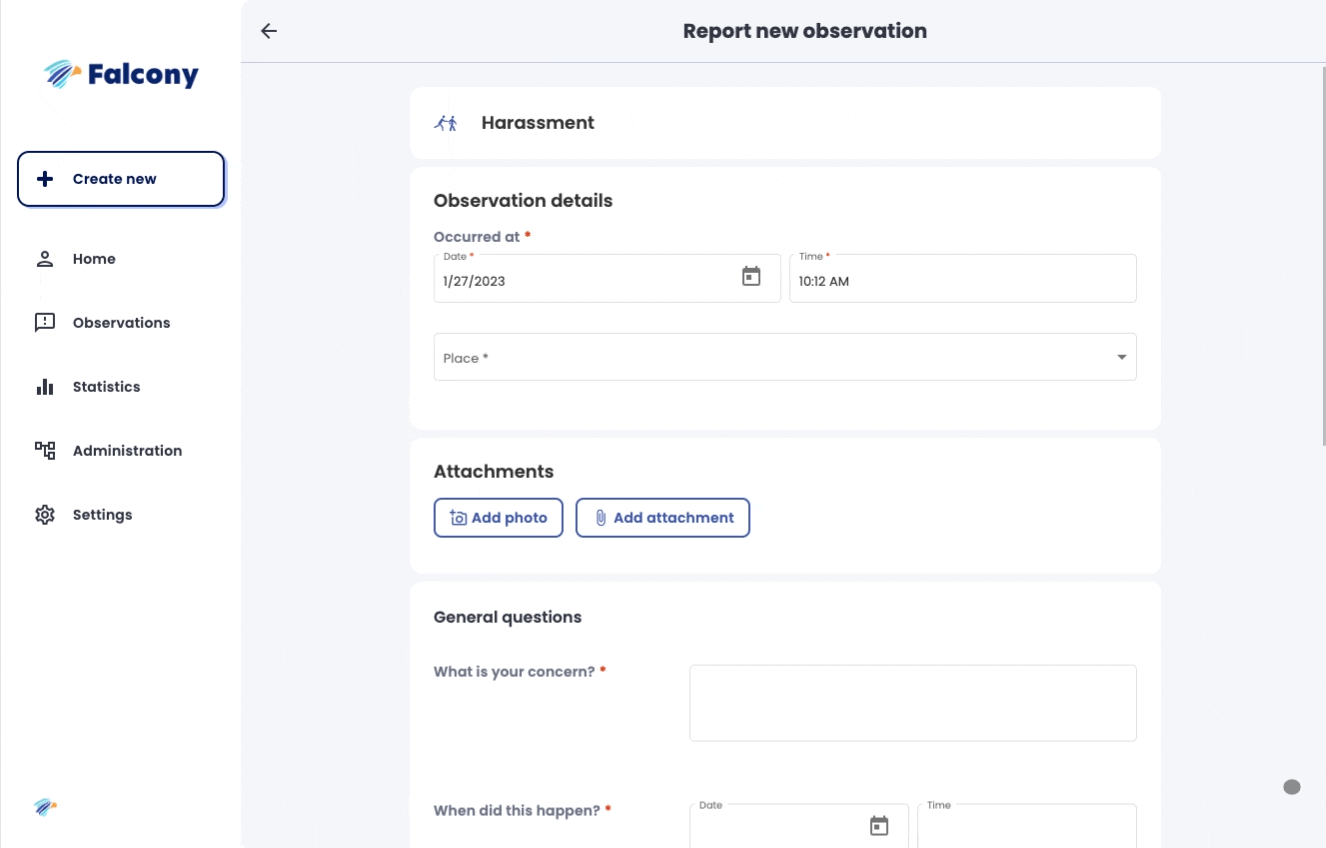Click the Create new button
This screenshot has width=1326, height=848.
pyautogui.click(x=121, y=179)
